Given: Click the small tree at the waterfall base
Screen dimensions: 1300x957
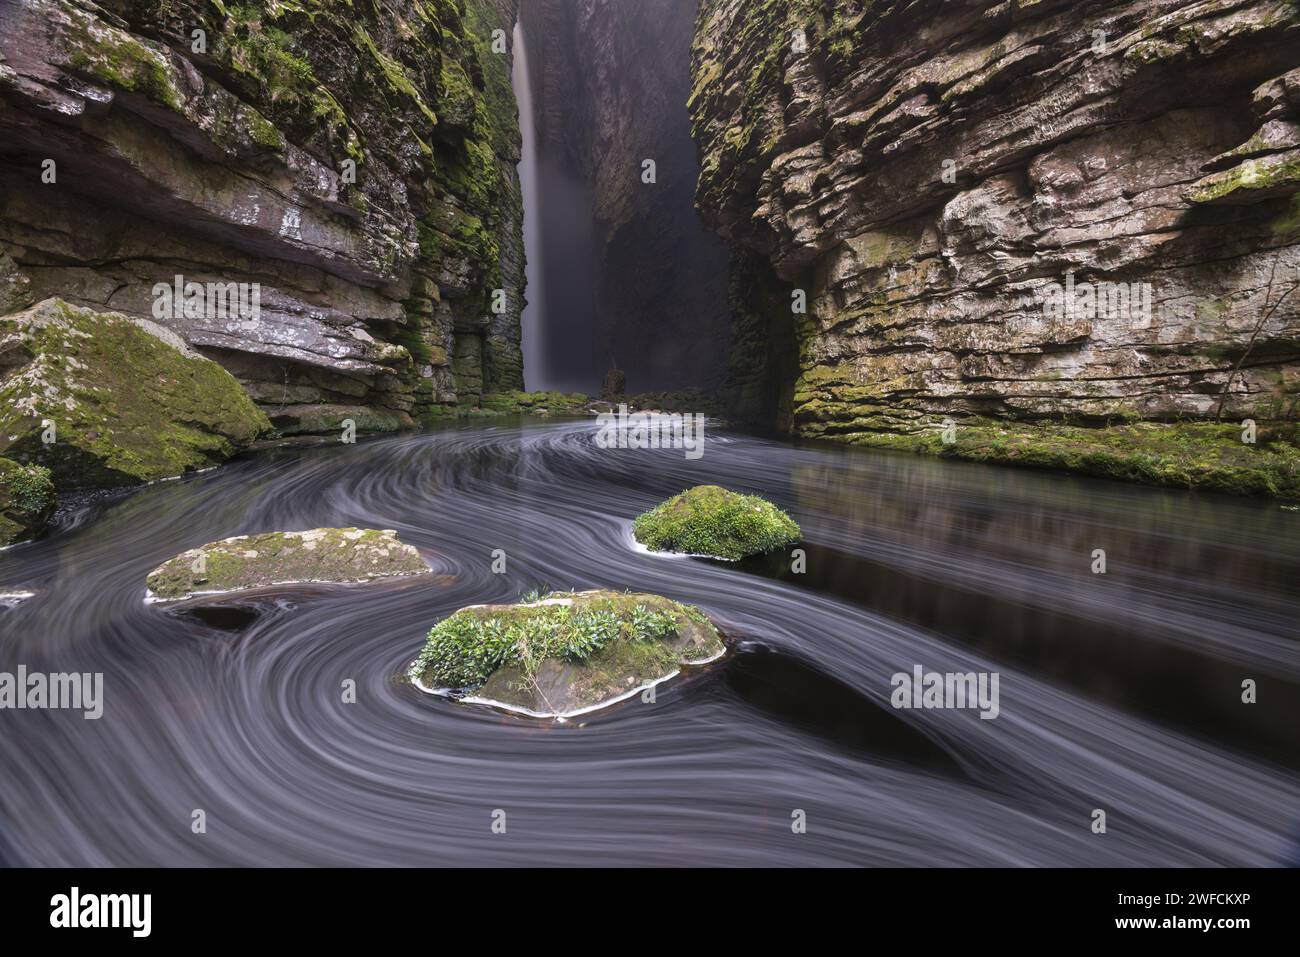Looking at the screenshot, I should click(x=613, y=381).
